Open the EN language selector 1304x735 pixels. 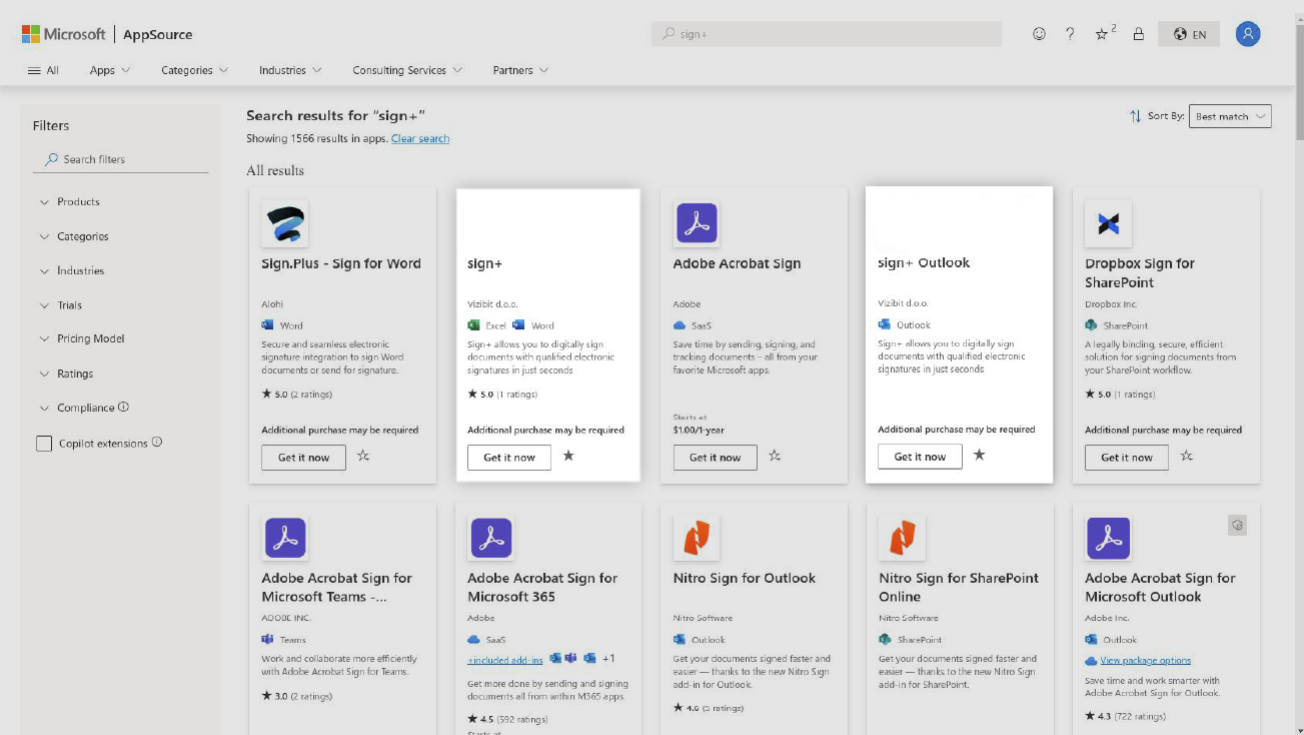(x=1189, y=34)
